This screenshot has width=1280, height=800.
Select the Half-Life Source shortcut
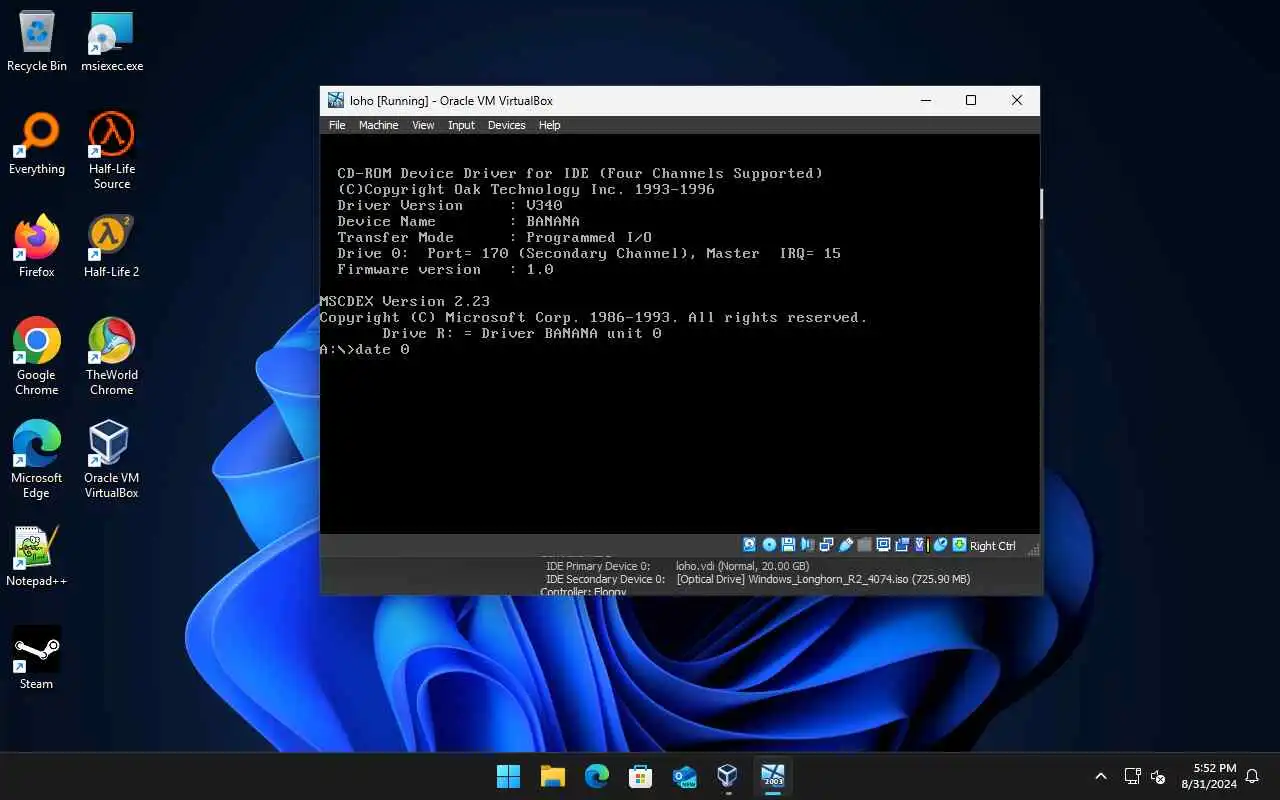coord(112,150)
